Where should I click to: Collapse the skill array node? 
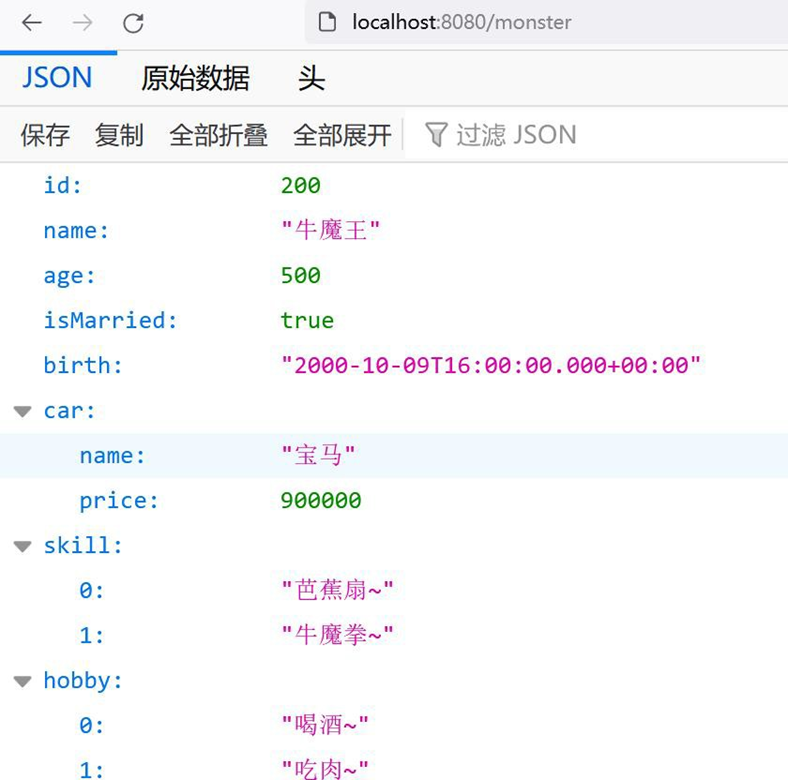22,546
